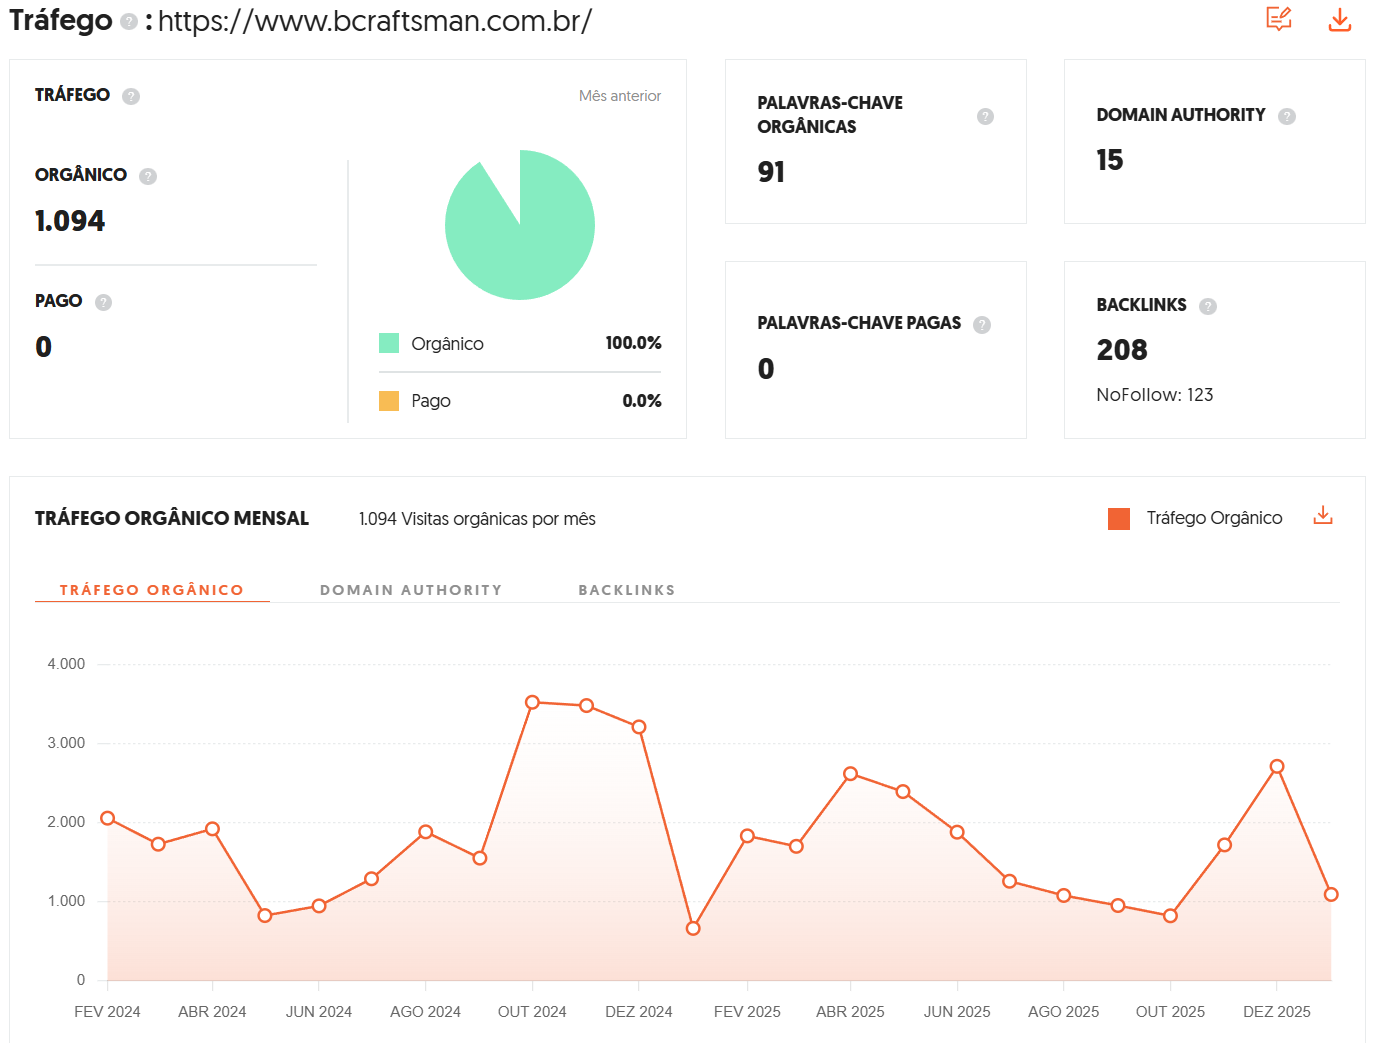
Task: Switch to the Backlinks chart tab
Action: click(626, 590)
